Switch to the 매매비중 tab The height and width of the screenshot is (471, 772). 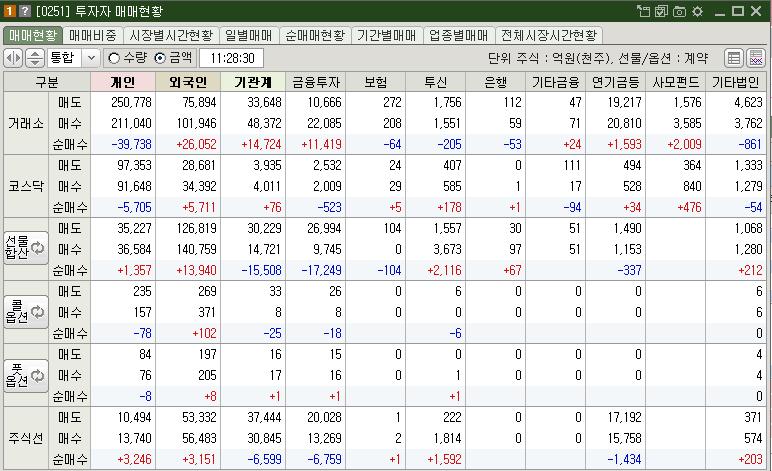(93, 35)
